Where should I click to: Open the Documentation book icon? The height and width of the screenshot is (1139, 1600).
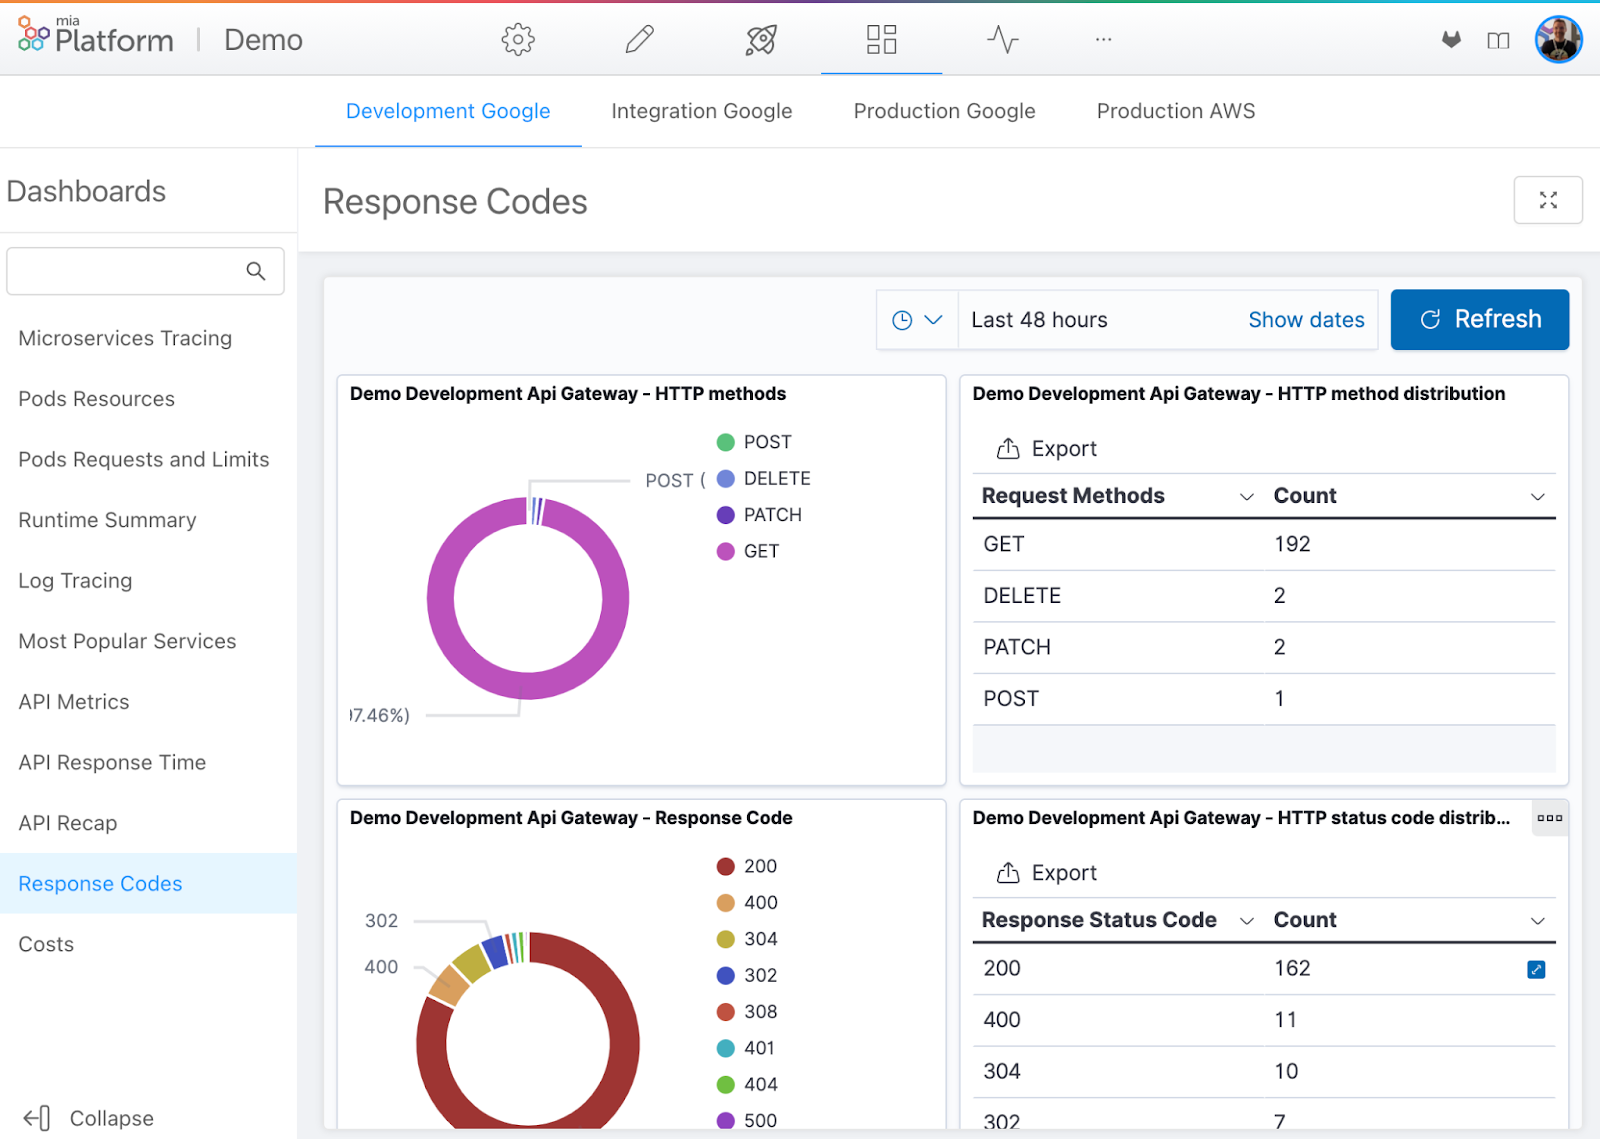(1498, 39)
